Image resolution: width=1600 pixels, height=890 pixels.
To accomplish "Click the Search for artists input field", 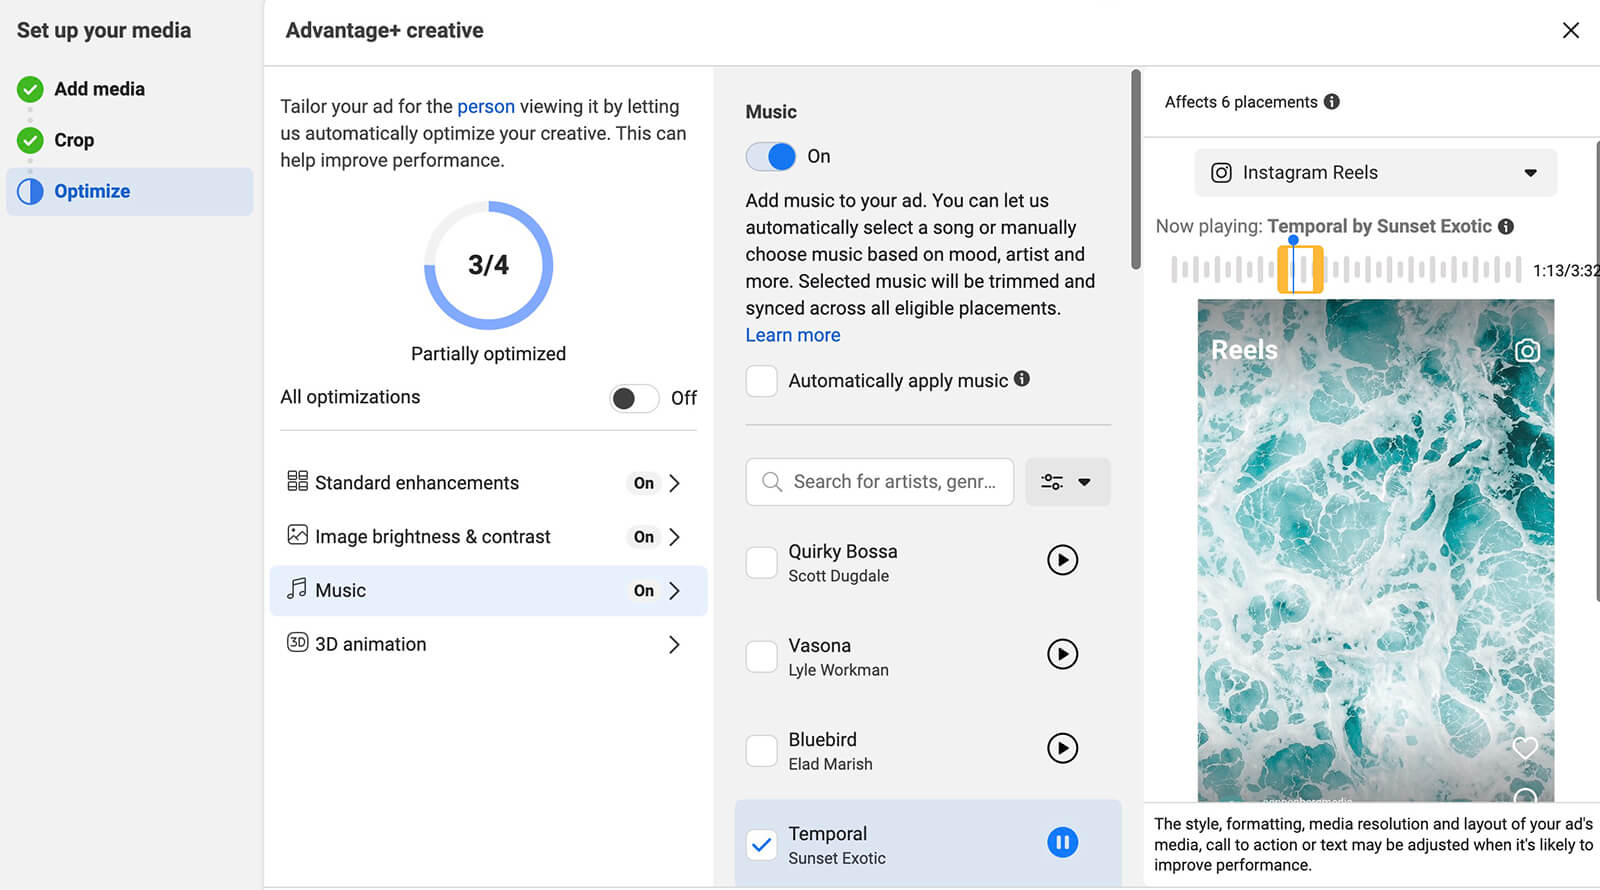I will 880,482.
